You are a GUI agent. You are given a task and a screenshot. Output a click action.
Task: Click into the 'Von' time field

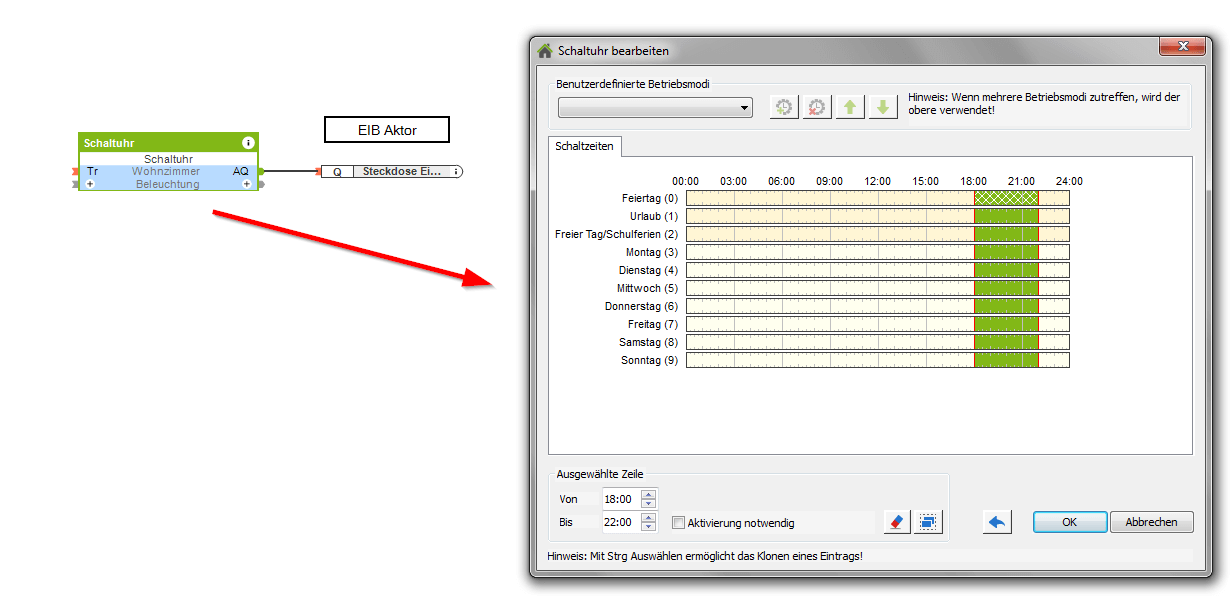pyautogui.click(x=619, y=499)
